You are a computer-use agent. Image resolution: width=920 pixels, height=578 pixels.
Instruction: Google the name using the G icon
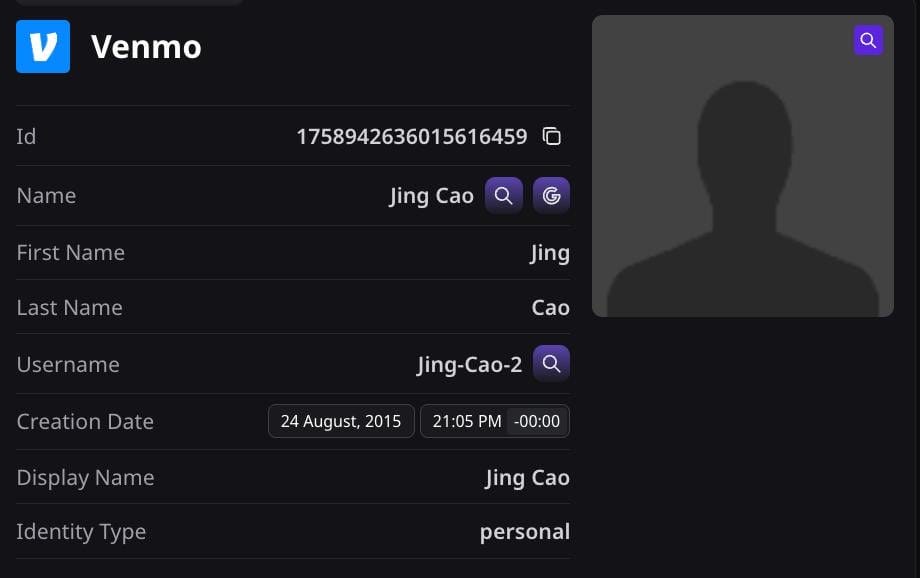pos(551,195)
